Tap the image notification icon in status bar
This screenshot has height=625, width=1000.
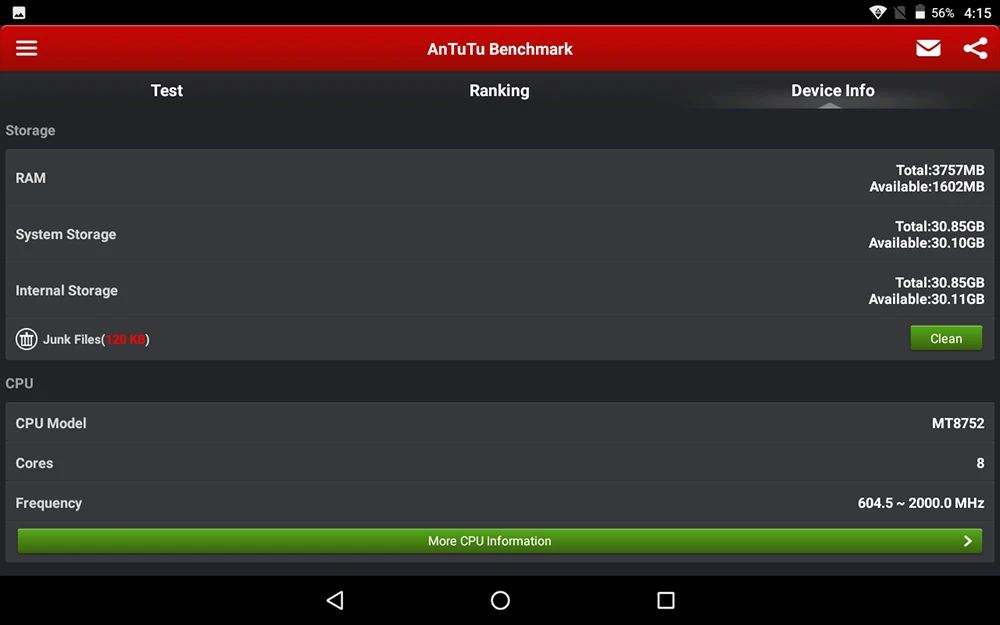tap(19, 13)
